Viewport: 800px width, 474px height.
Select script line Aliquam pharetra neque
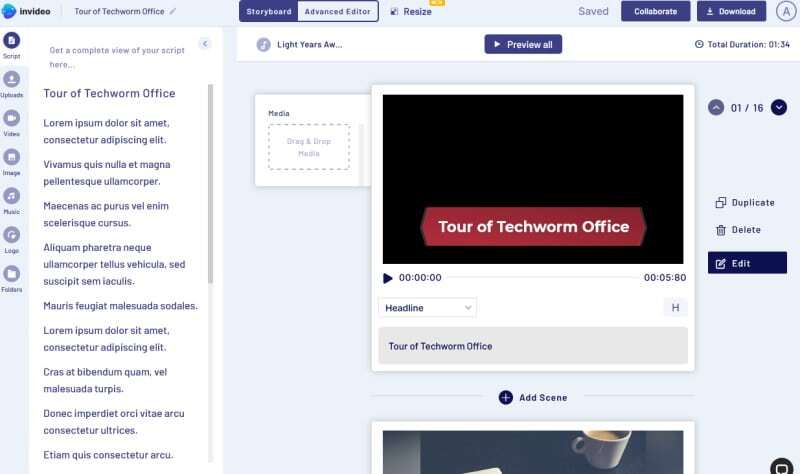[114, 264]
